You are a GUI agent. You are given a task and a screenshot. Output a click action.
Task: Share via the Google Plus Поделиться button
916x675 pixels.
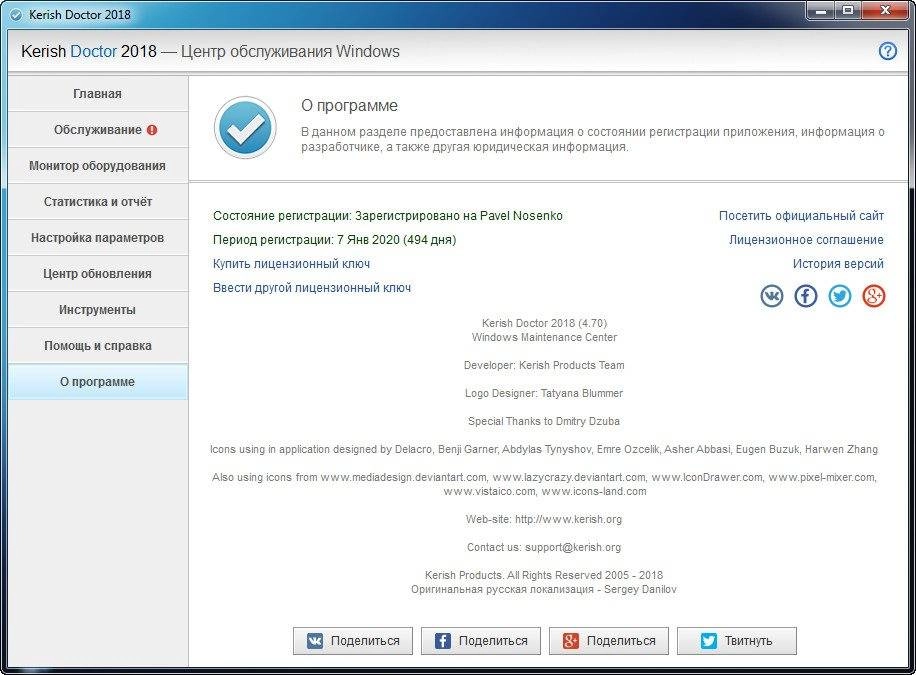[x=609, y=641]
